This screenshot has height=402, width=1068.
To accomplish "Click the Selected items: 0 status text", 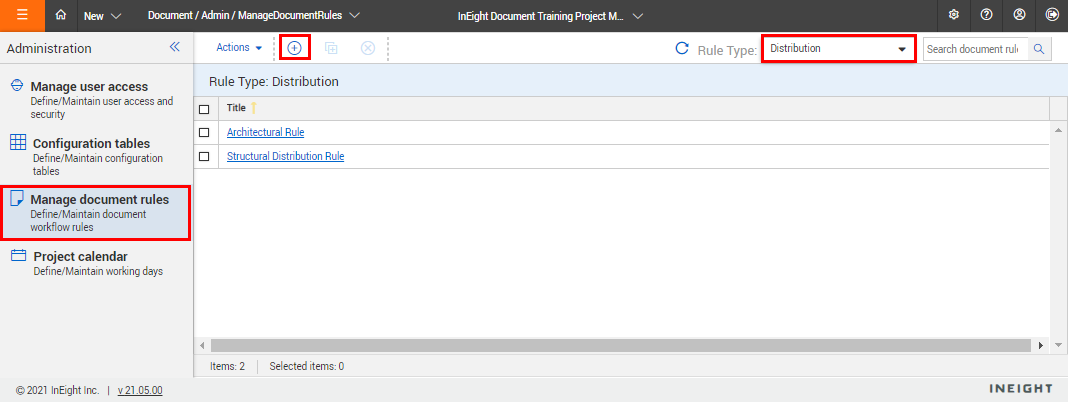I will click(307, 366).
